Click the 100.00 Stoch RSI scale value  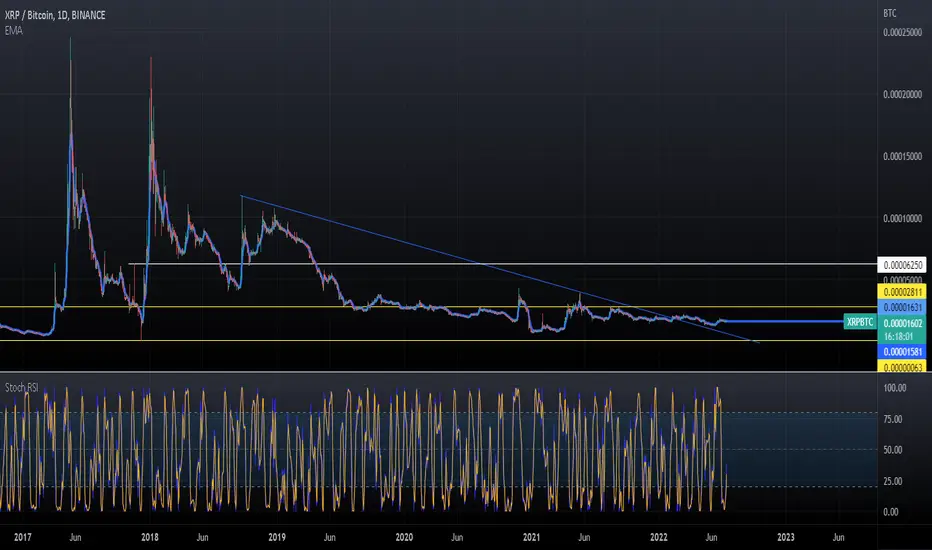click(895, 388)
